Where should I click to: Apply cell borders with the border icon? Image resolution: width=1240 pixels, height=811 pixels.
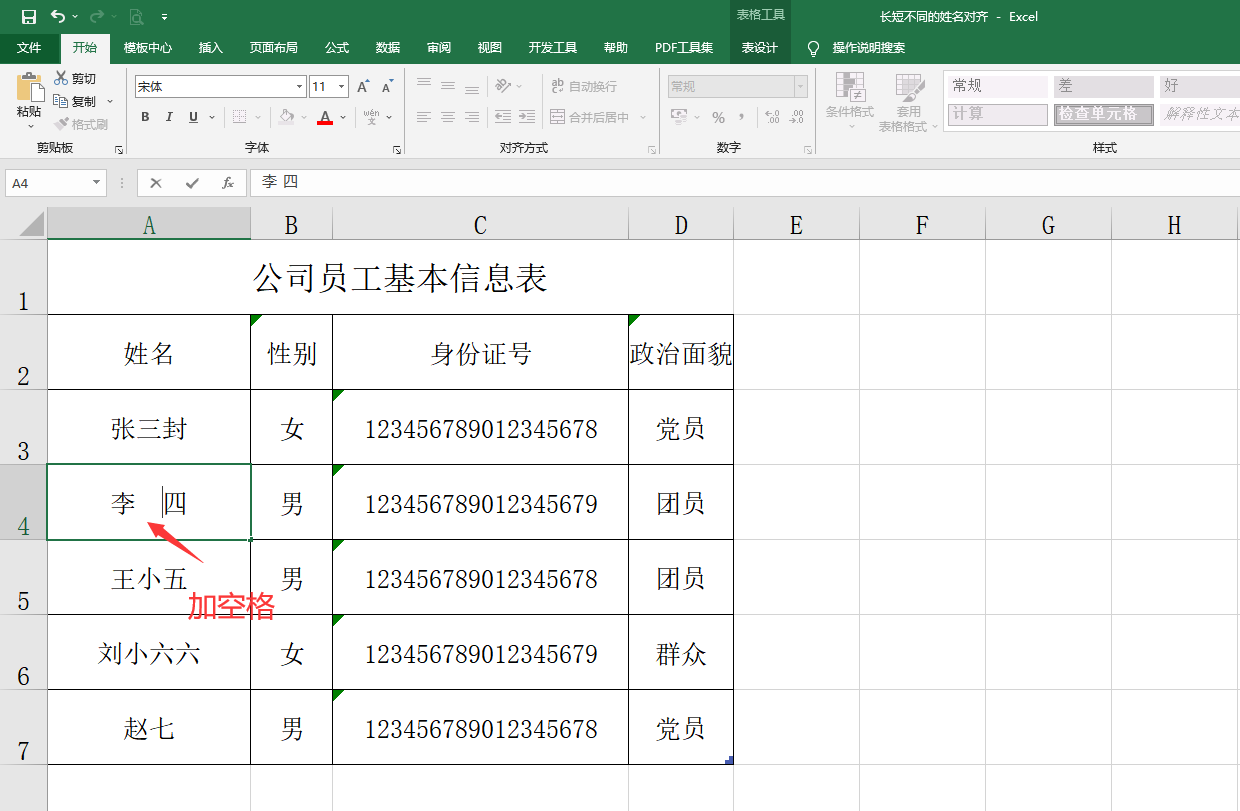click(x=239, y=117)
